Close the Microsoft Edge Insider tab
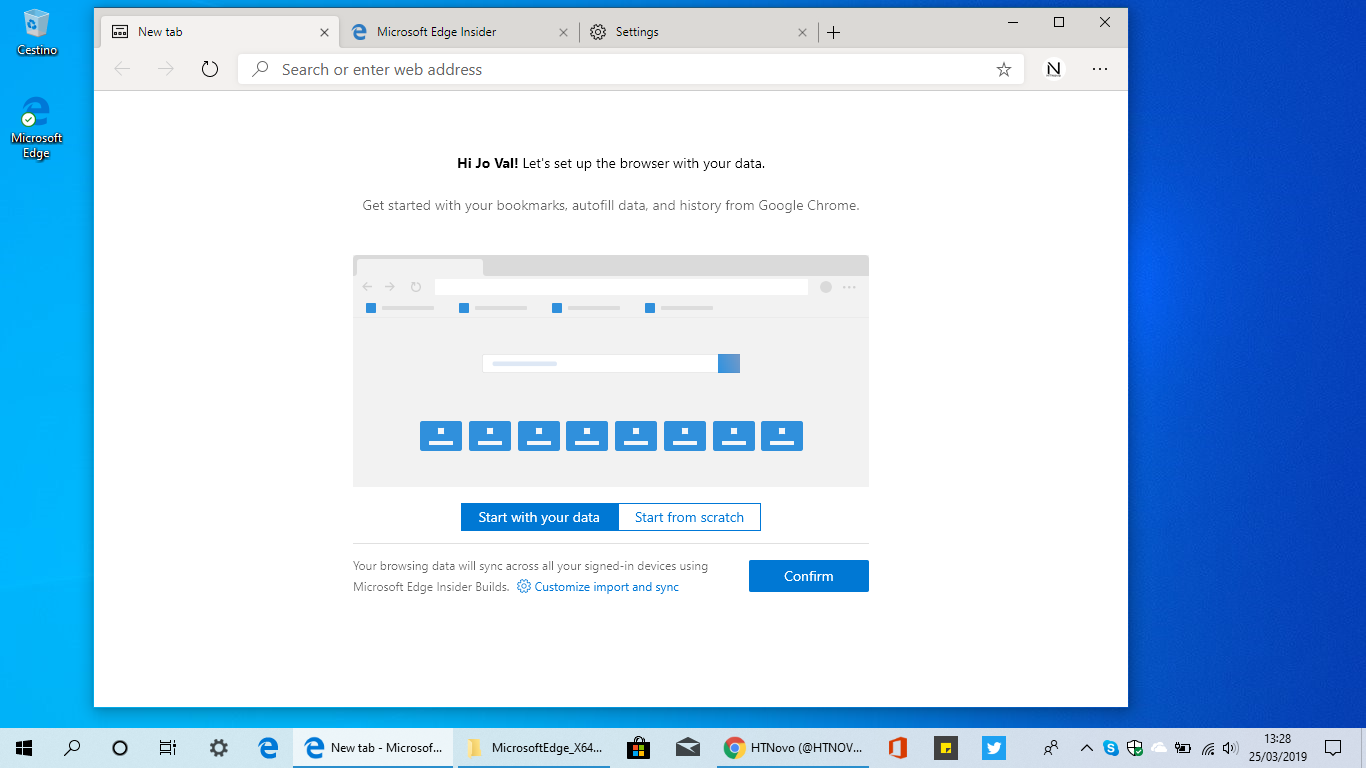Image resolution: width=1366 pixels, height=768 pixels. (x=563, y=32)
